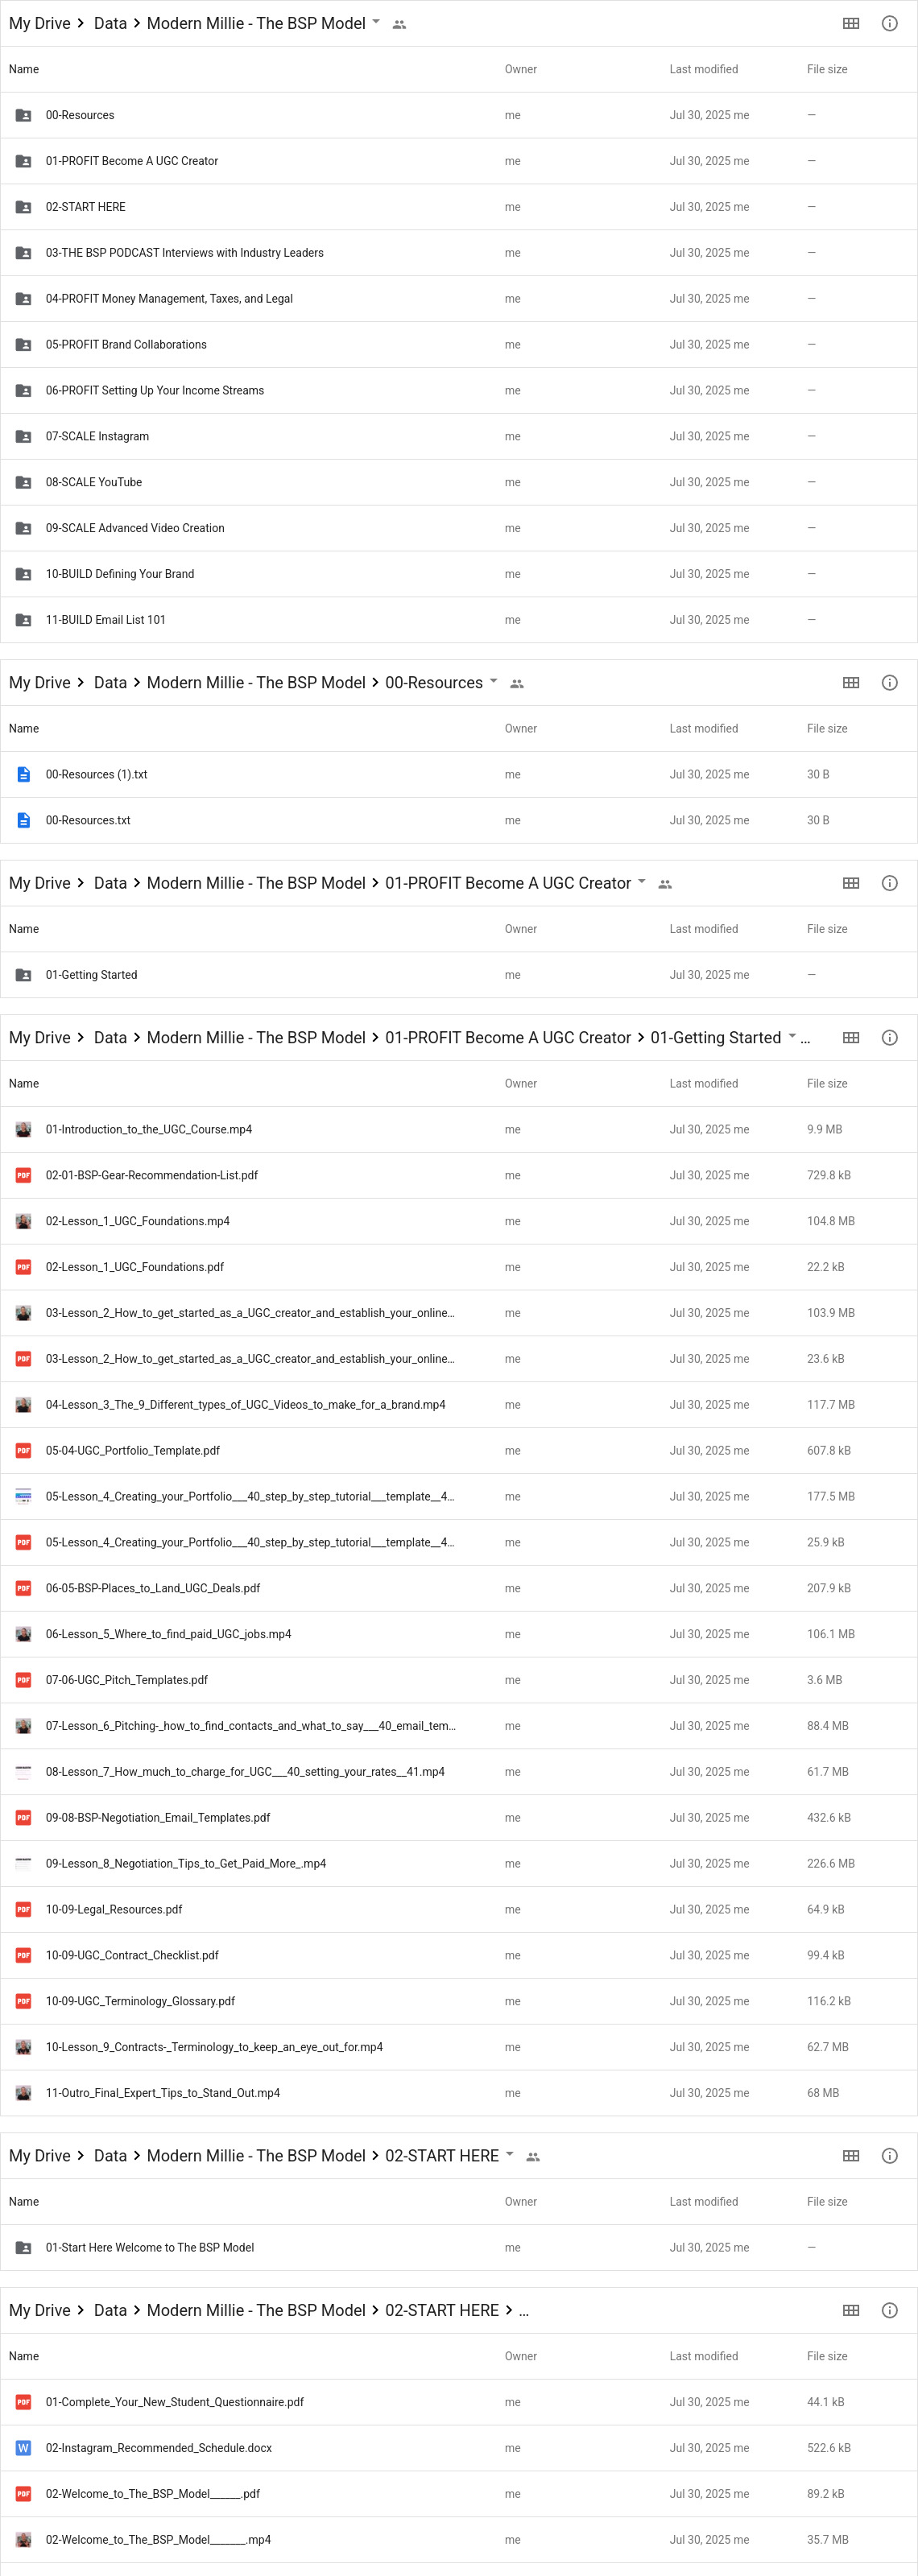Click the 177.5 MB file size value
Viewport: 918px width, 2576px height.
(x=831, y=1497)
